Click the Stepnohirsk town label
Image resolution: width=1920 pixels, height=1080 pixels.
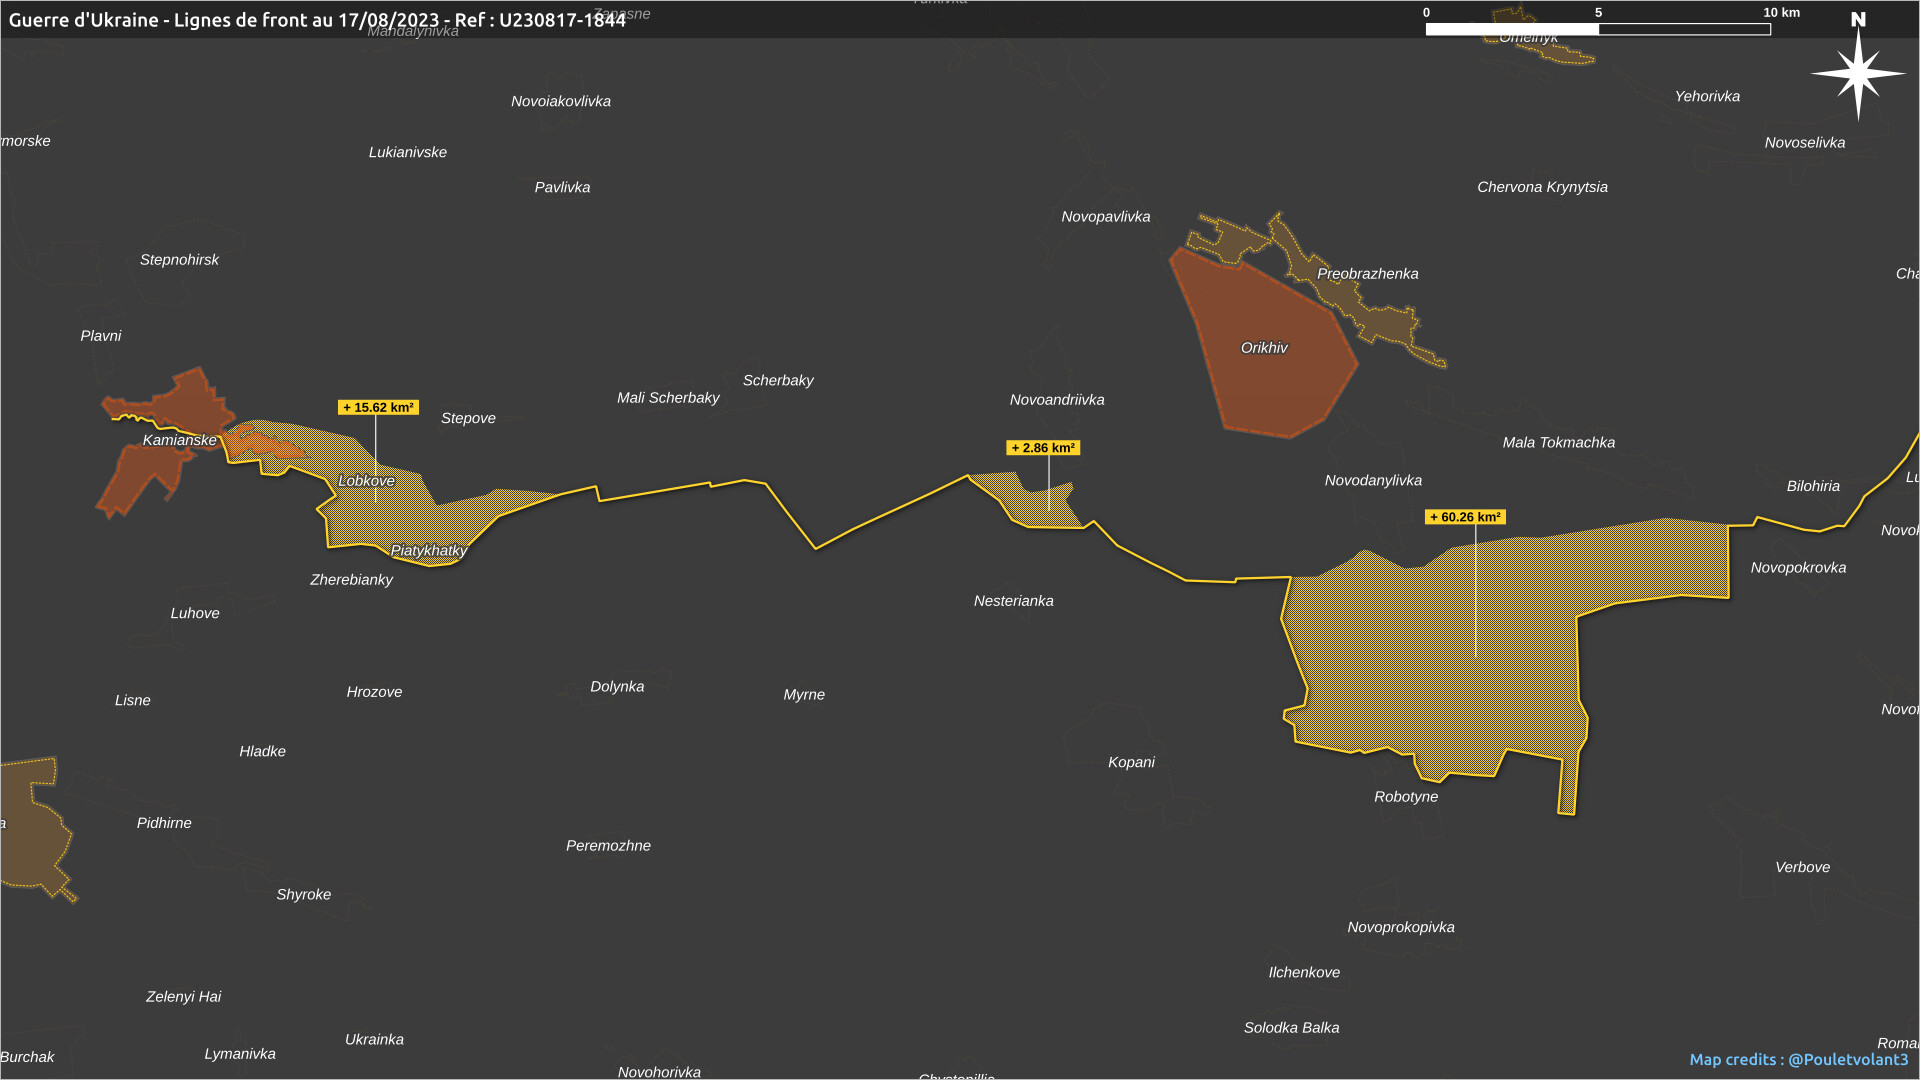click(x=179, y=260)
